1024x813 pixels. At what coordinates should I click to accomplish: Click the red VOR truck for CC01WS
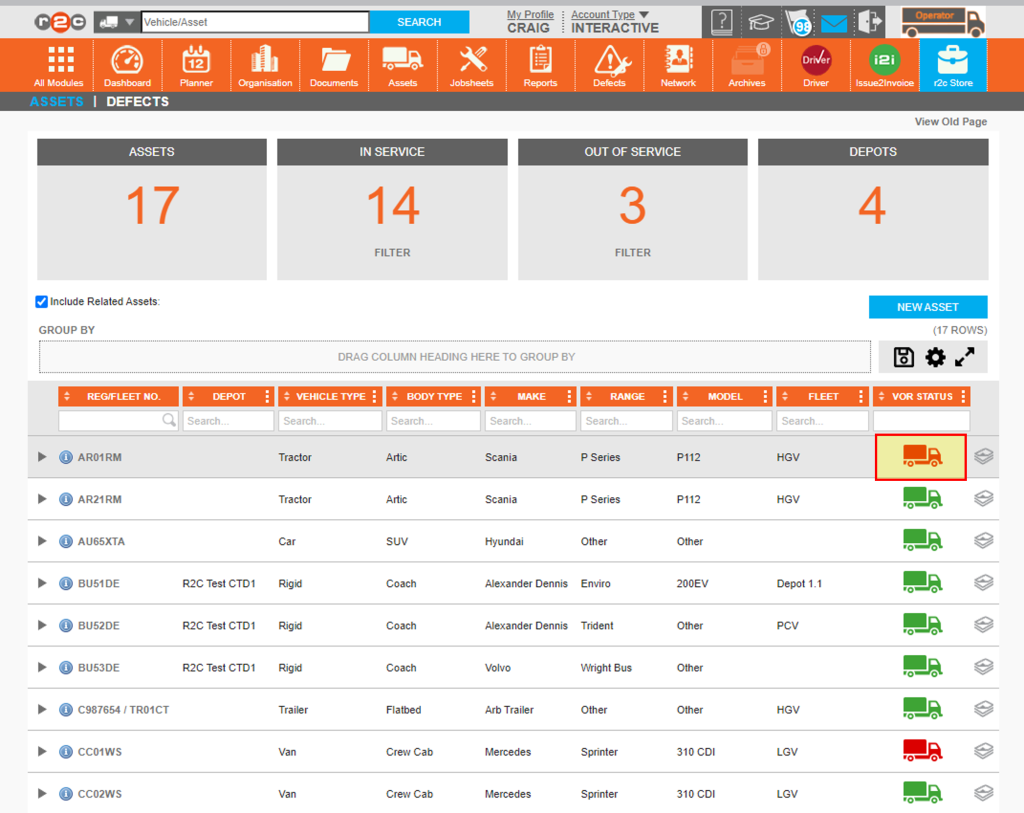tap(922, 750)
